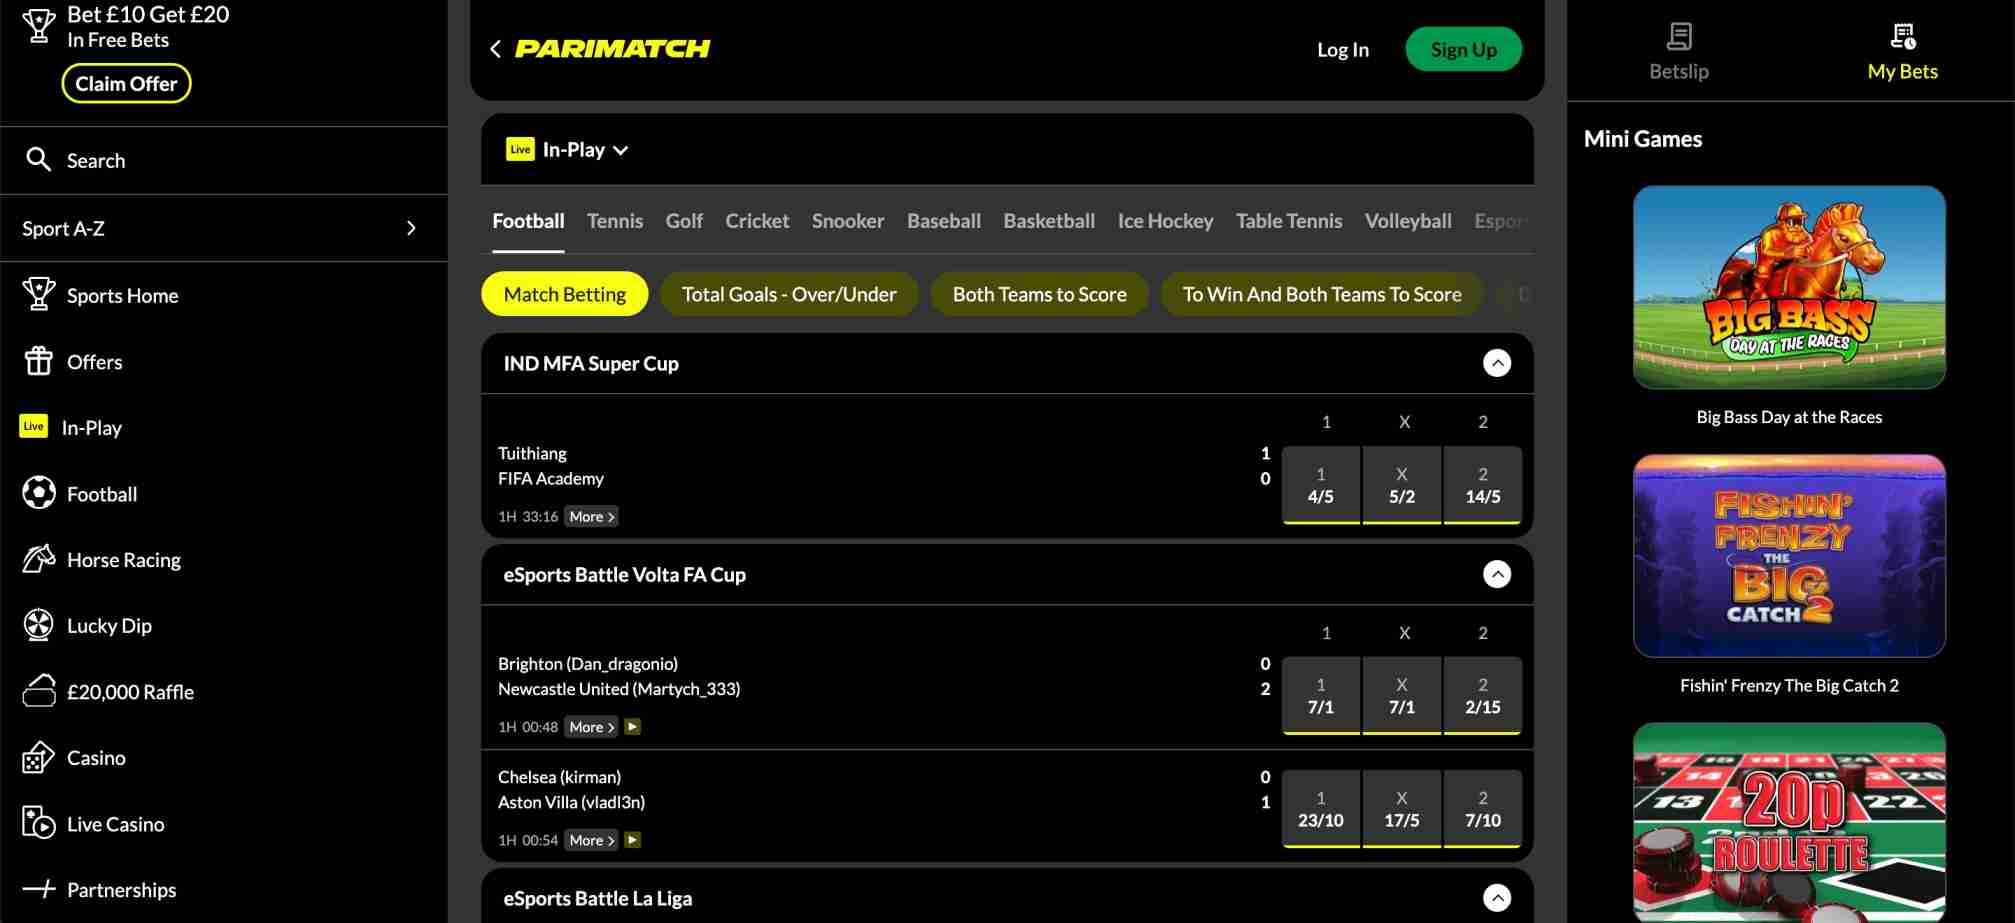Image resolution: width=2015 pixels, height=923 pixels.
Task: Open Fishin' Frenzy The Big Catch 2 game
Action: click(1789, 556)
